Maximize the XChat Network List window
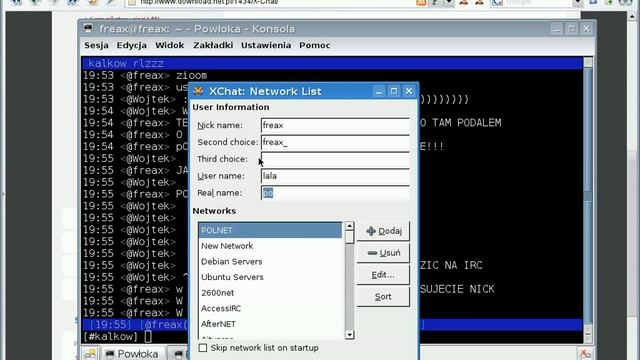 pyautogui.click(x=394, y=91)
